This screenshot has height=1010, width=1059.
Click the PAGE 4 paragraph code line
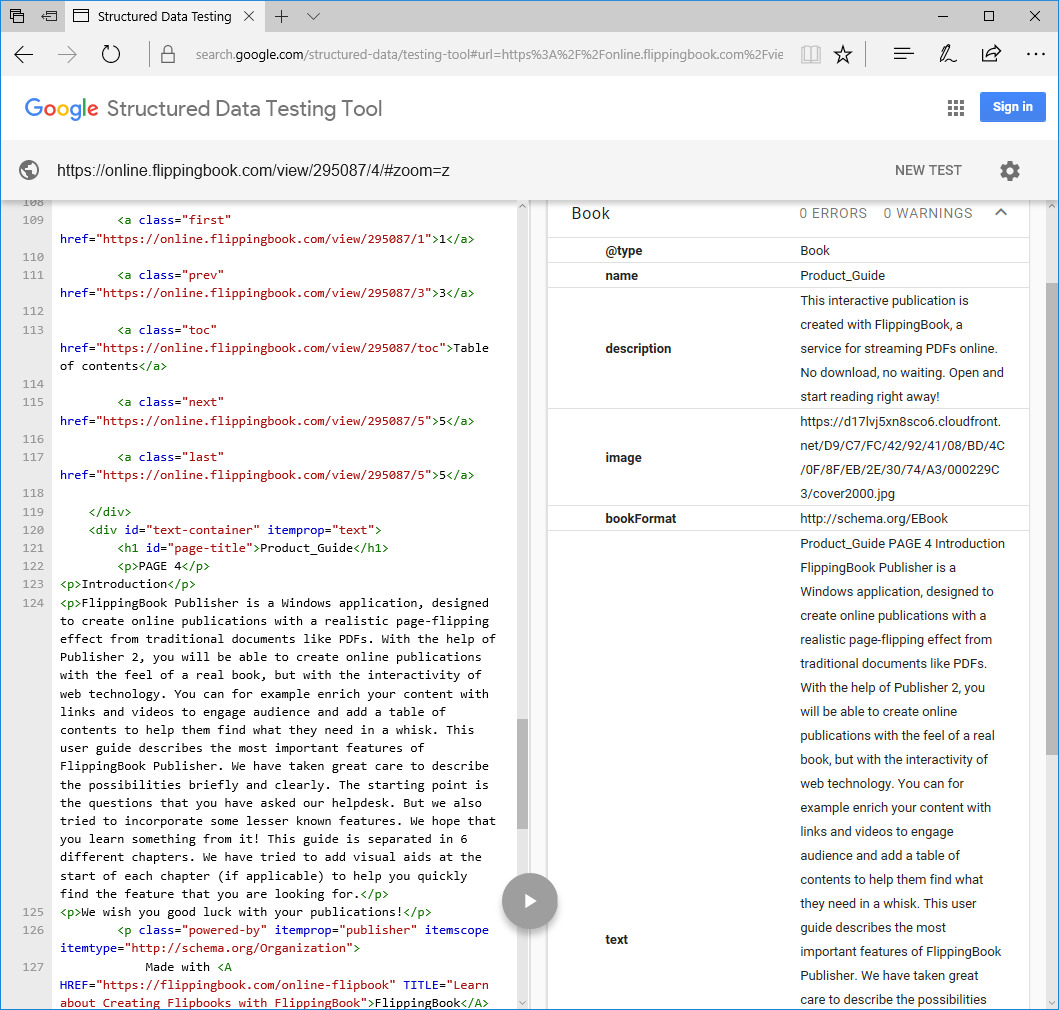pos(163,566)
